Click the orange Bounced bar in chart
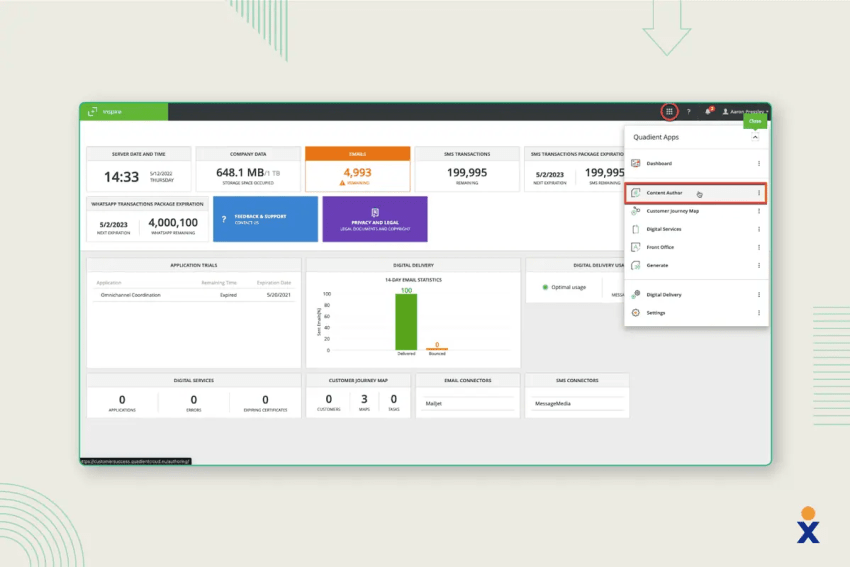The image size is (850, 567). tap(437, 349)
